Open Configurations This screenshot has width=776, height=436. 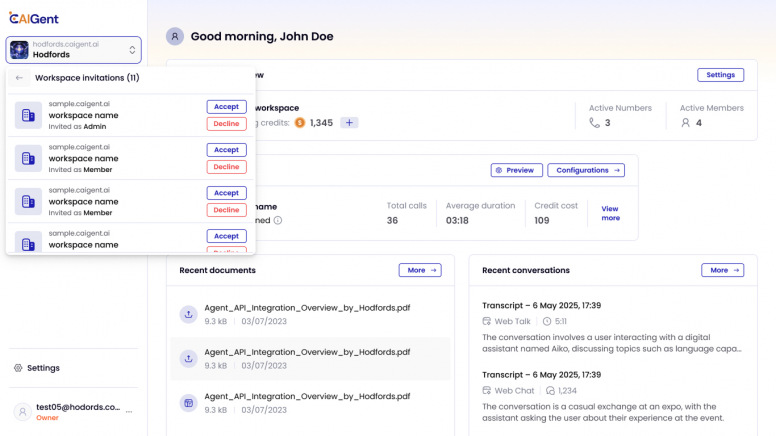tap(585, 171)
